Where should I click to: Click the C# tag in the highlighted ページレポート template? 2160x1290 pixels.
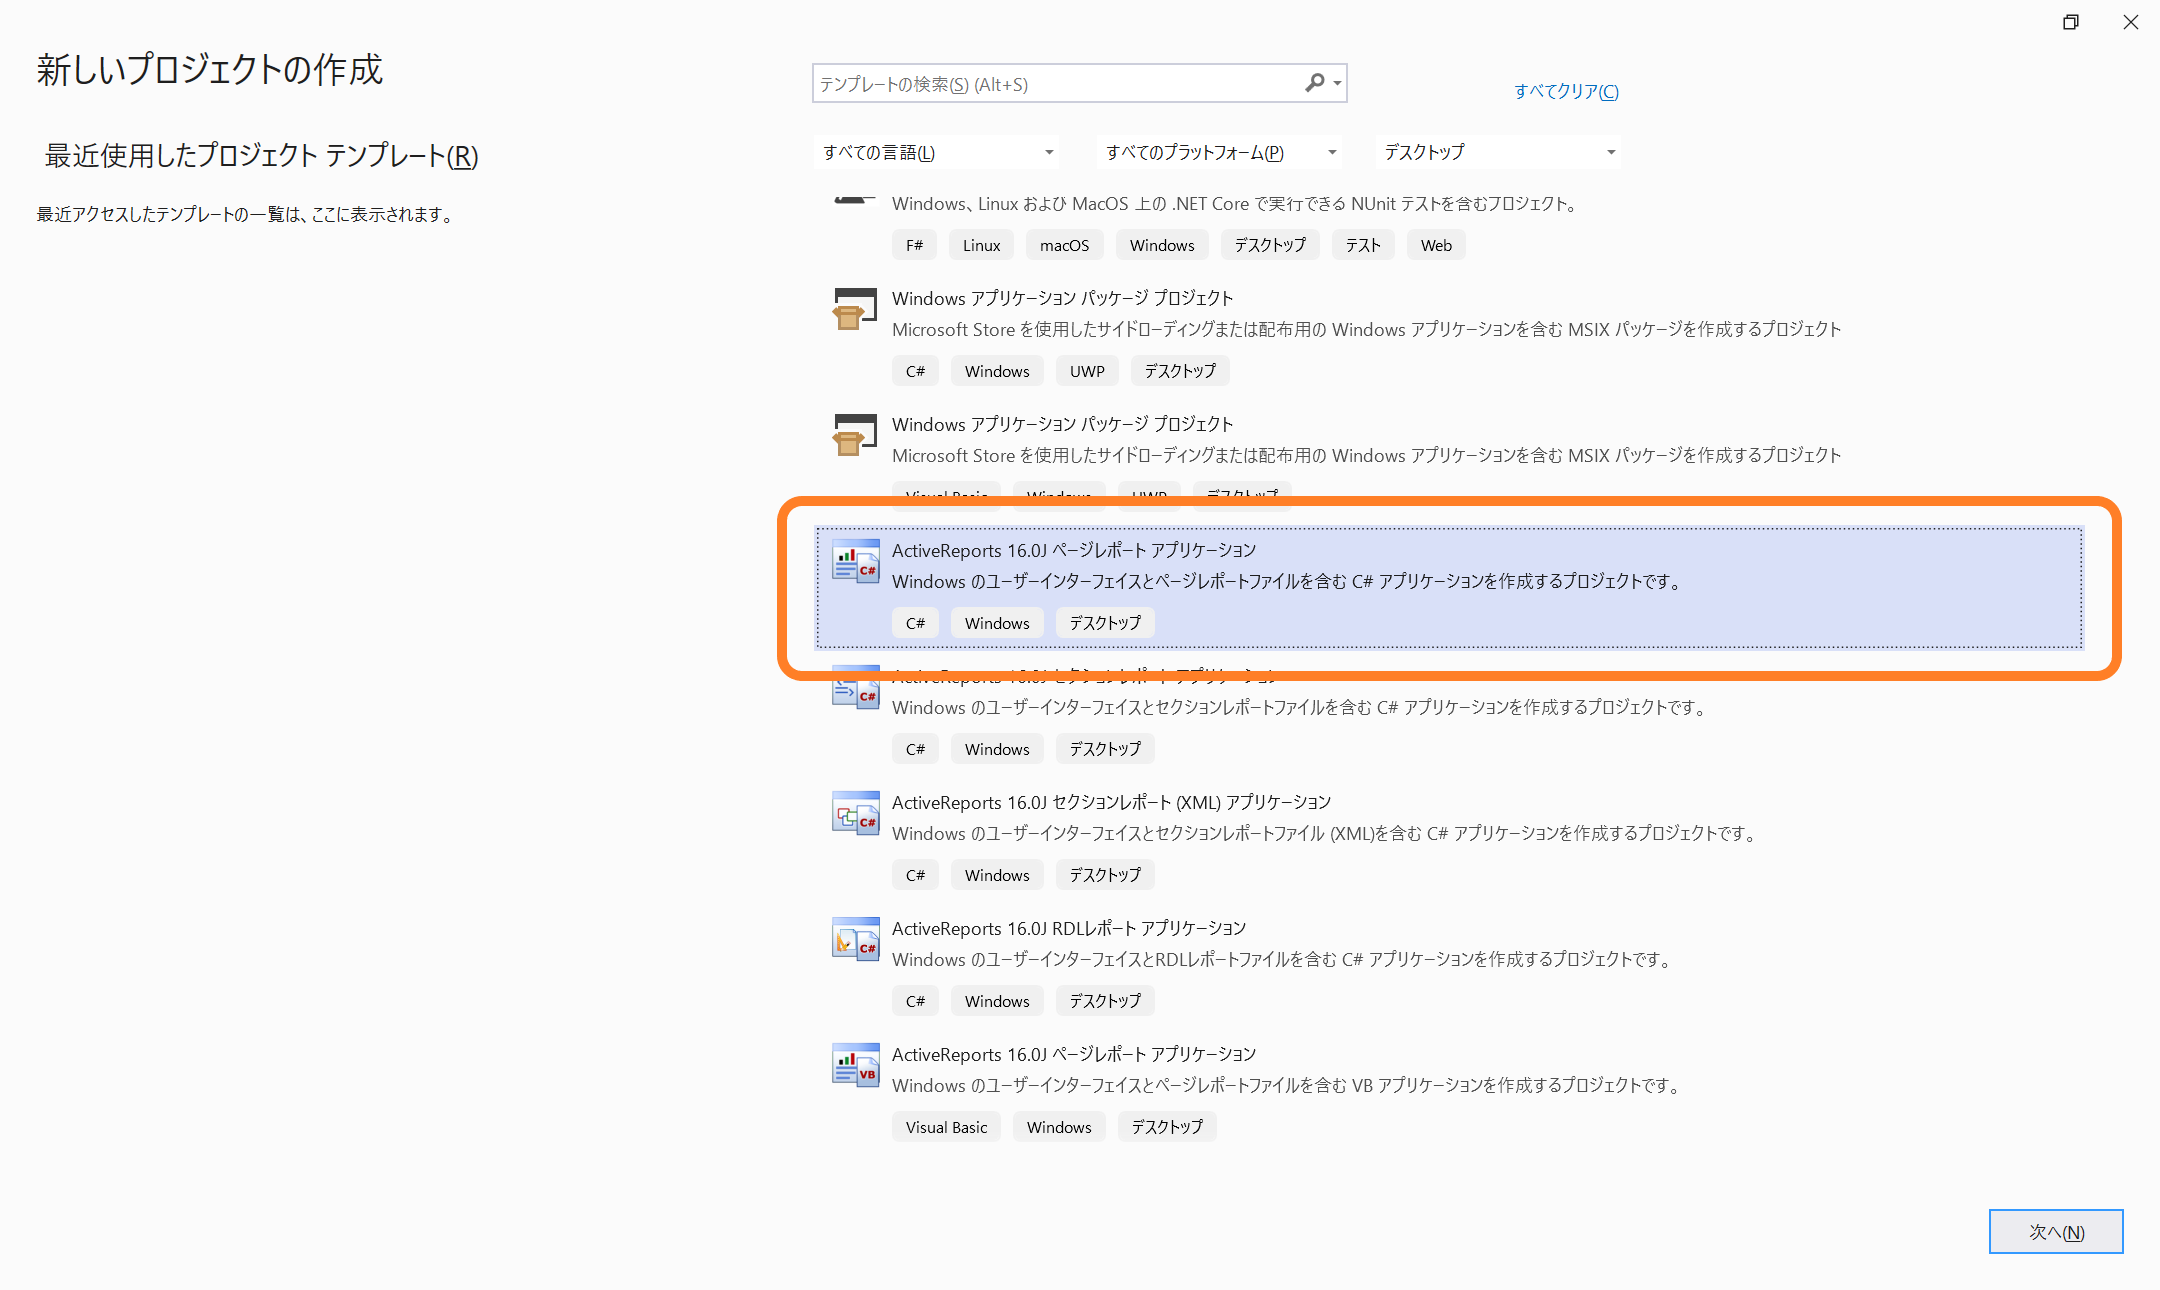tap(915, 623)
